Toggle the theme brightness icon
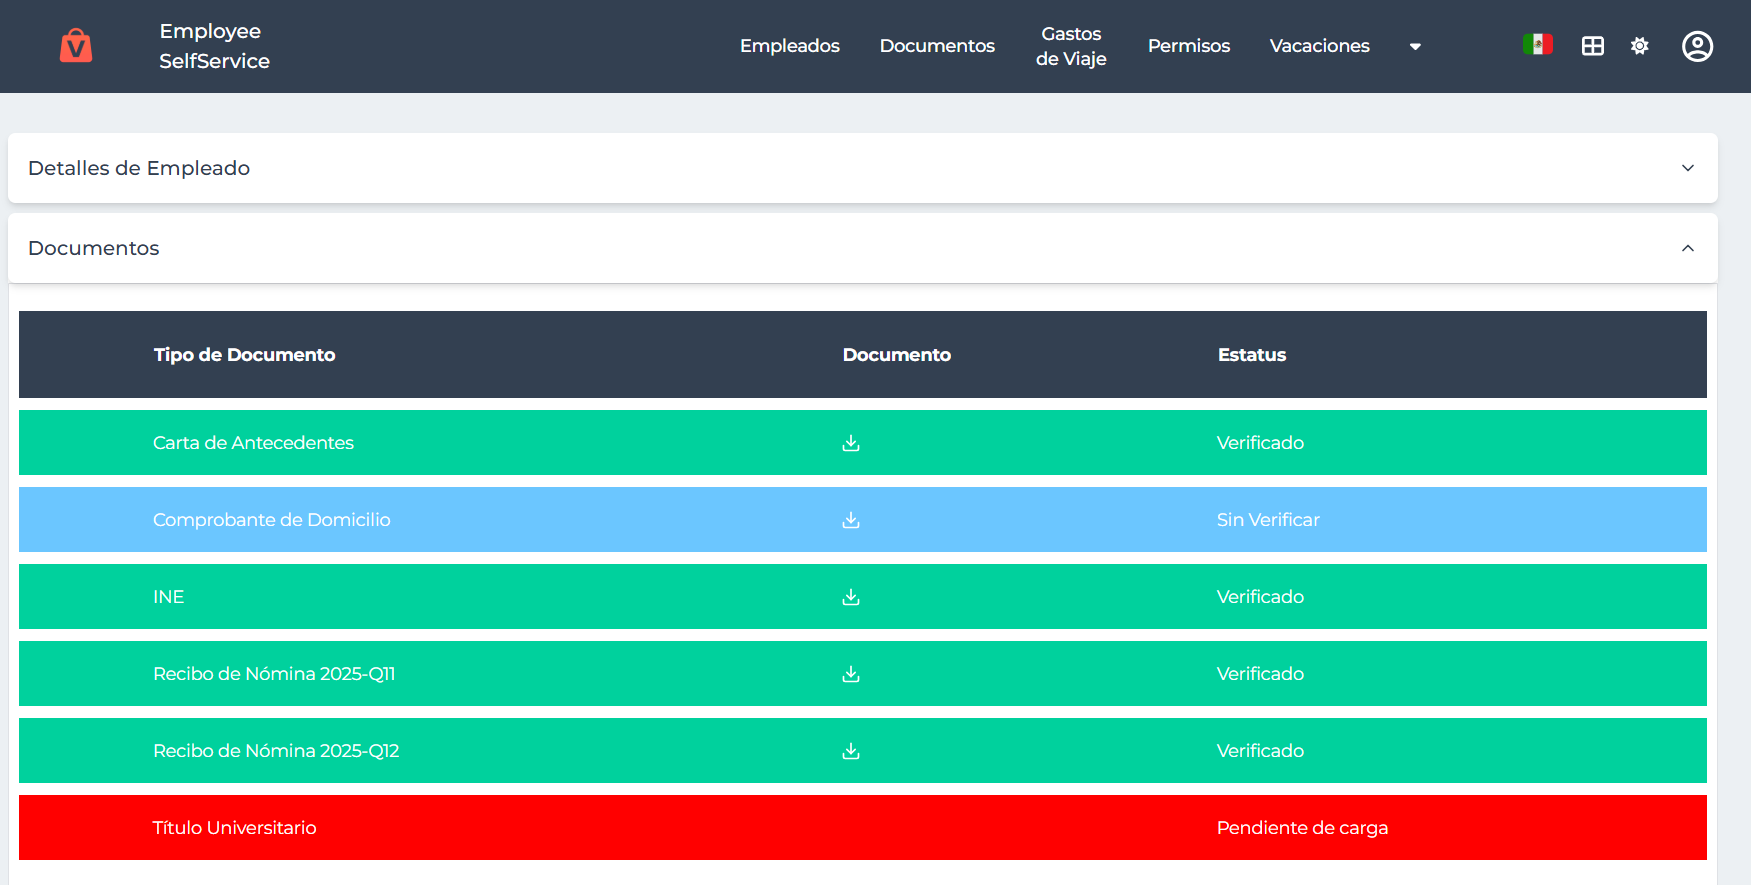Screen dimensions: 1751x885 coord(1639,46)
